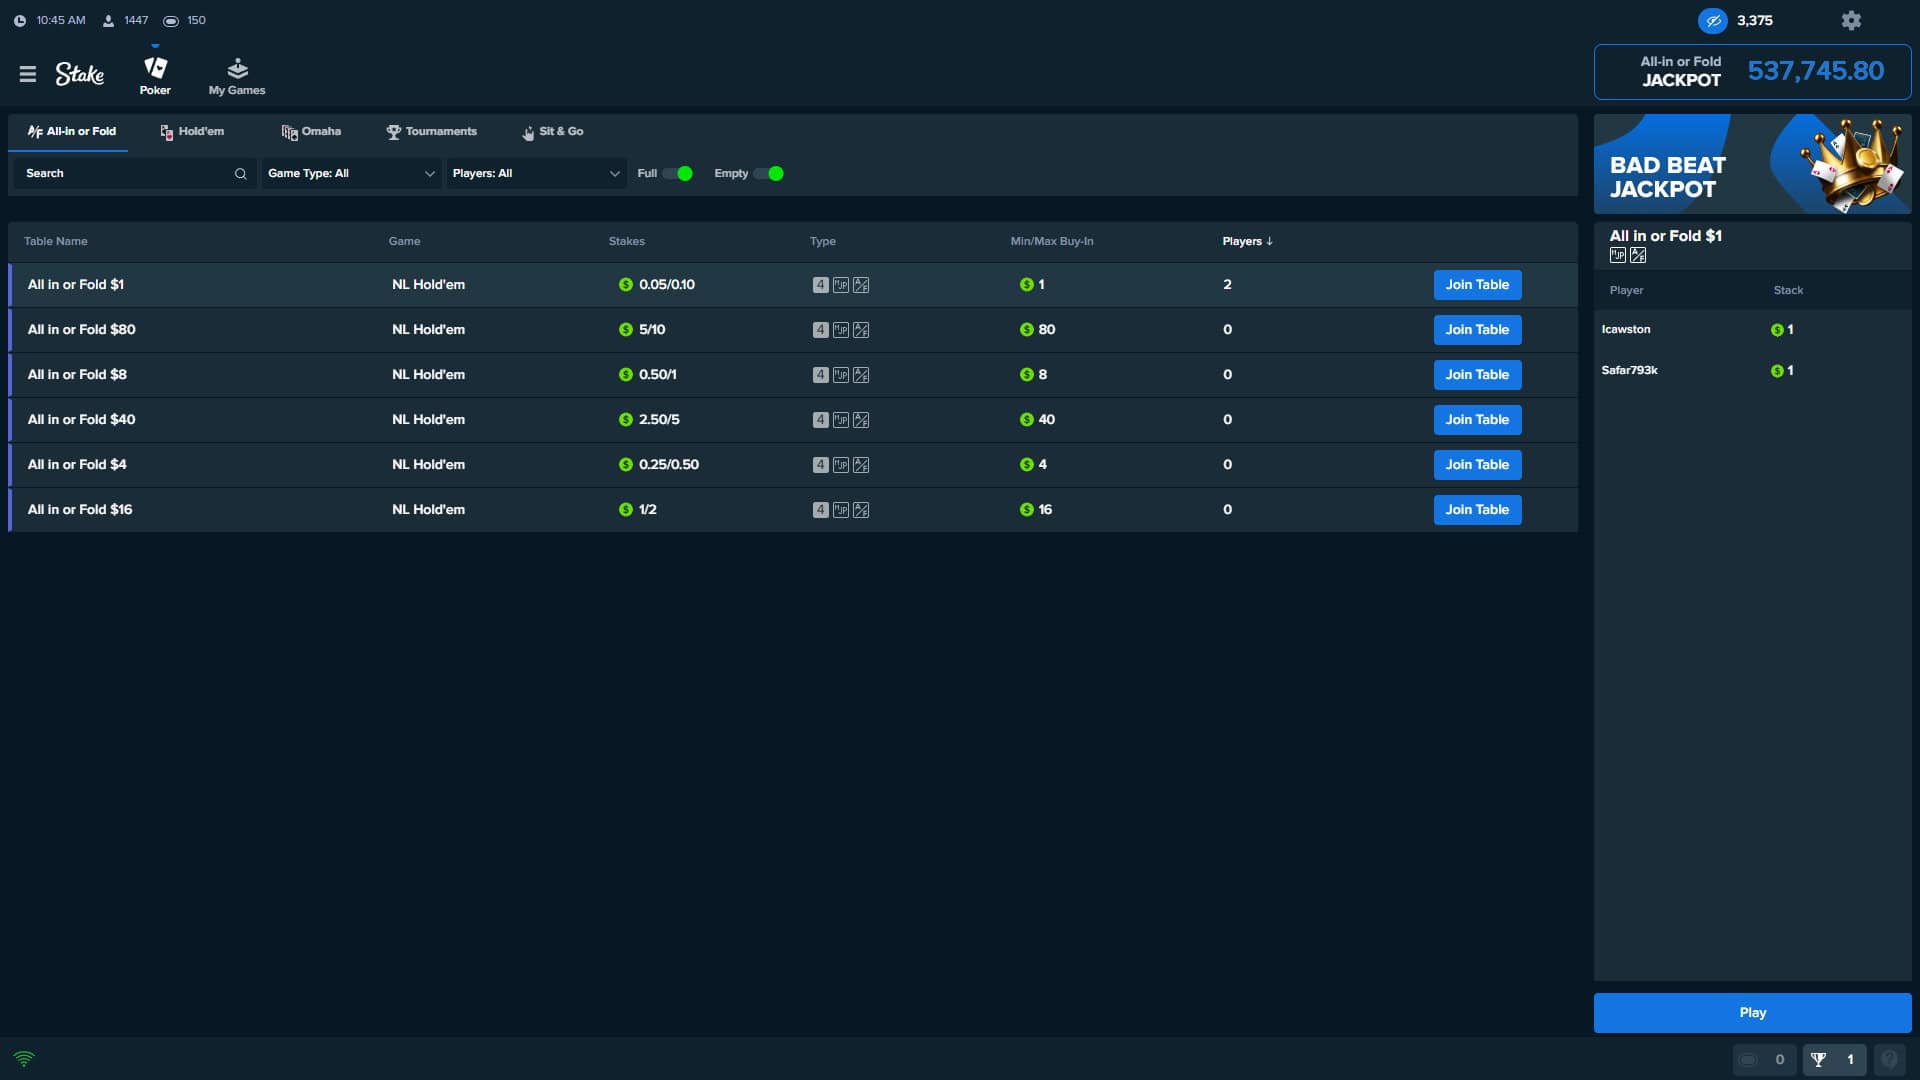1920x1080 pixels.
Task: Click inside the Search input field
Action: [120, 173]
